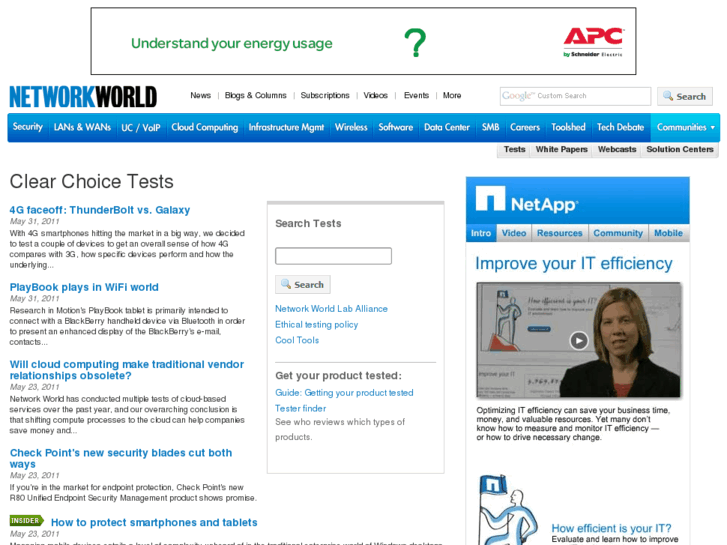The height and width of the screenshot is (545, 727).
Task: Open Check Point's new security blades article
Action: coord(121,458)
